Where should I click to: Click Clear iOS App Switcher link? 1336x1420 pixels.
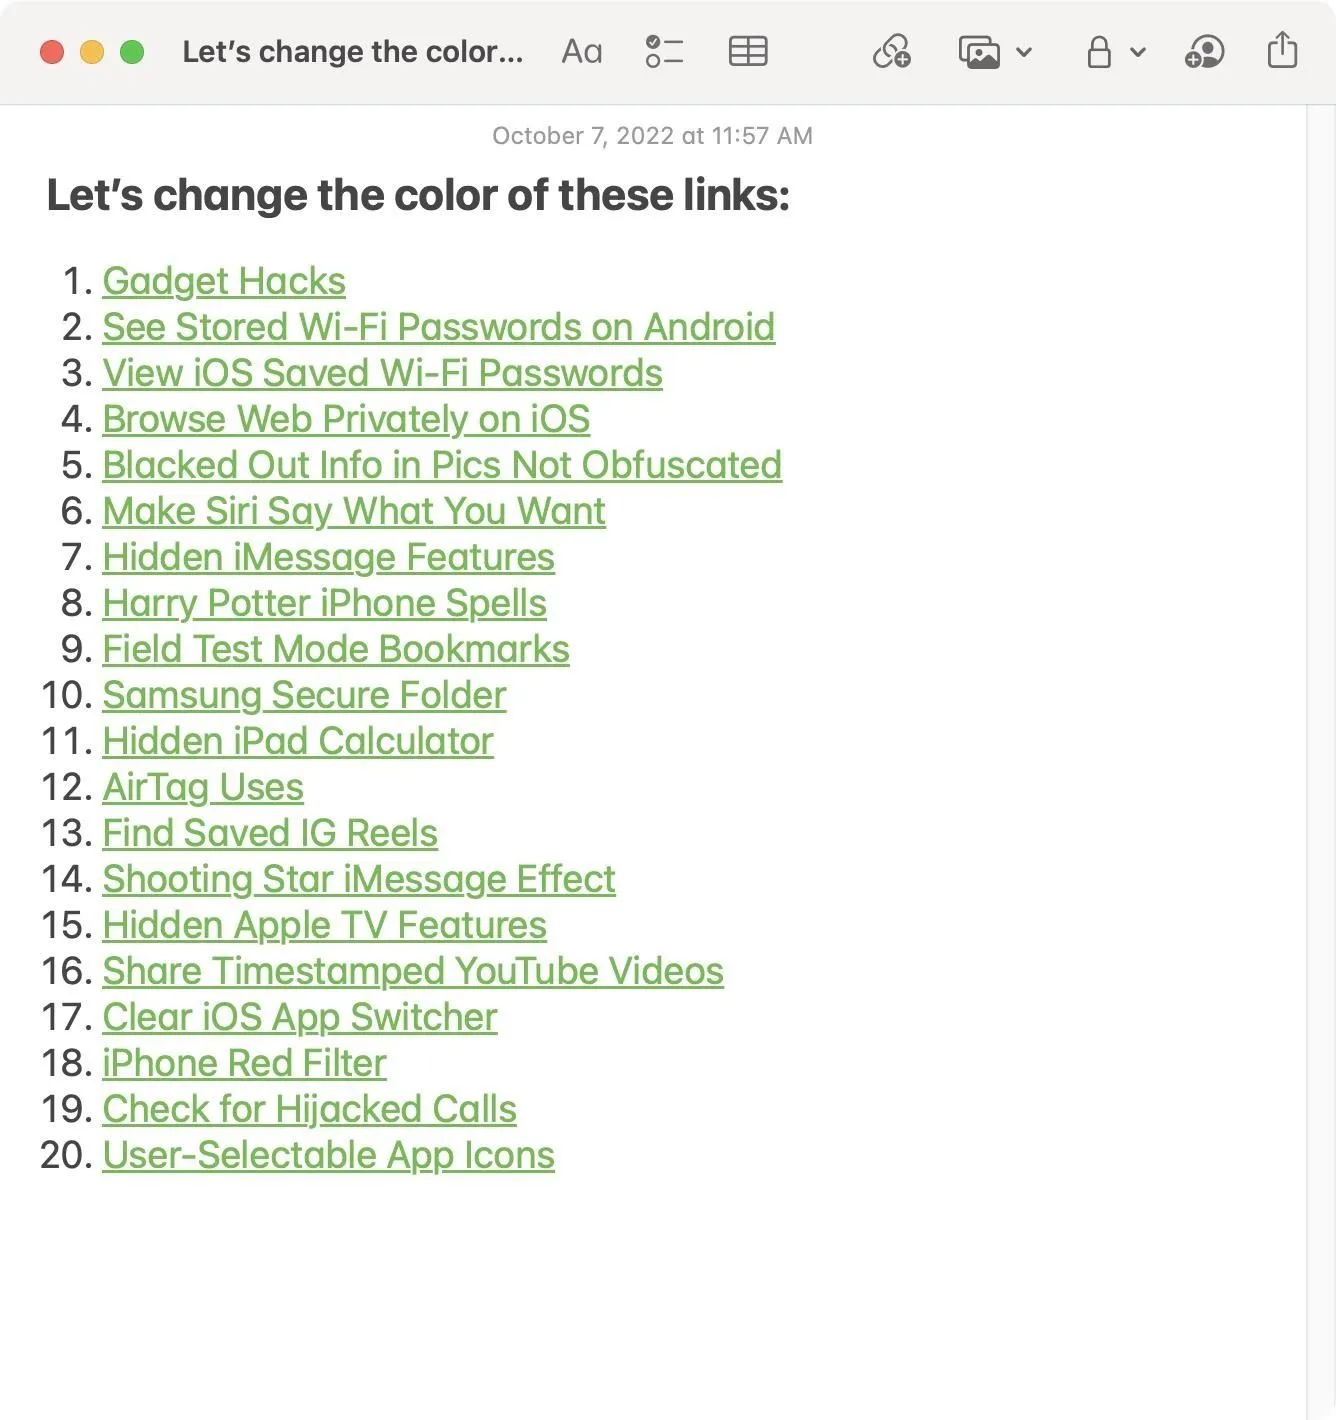click(x=300, y=1017)
